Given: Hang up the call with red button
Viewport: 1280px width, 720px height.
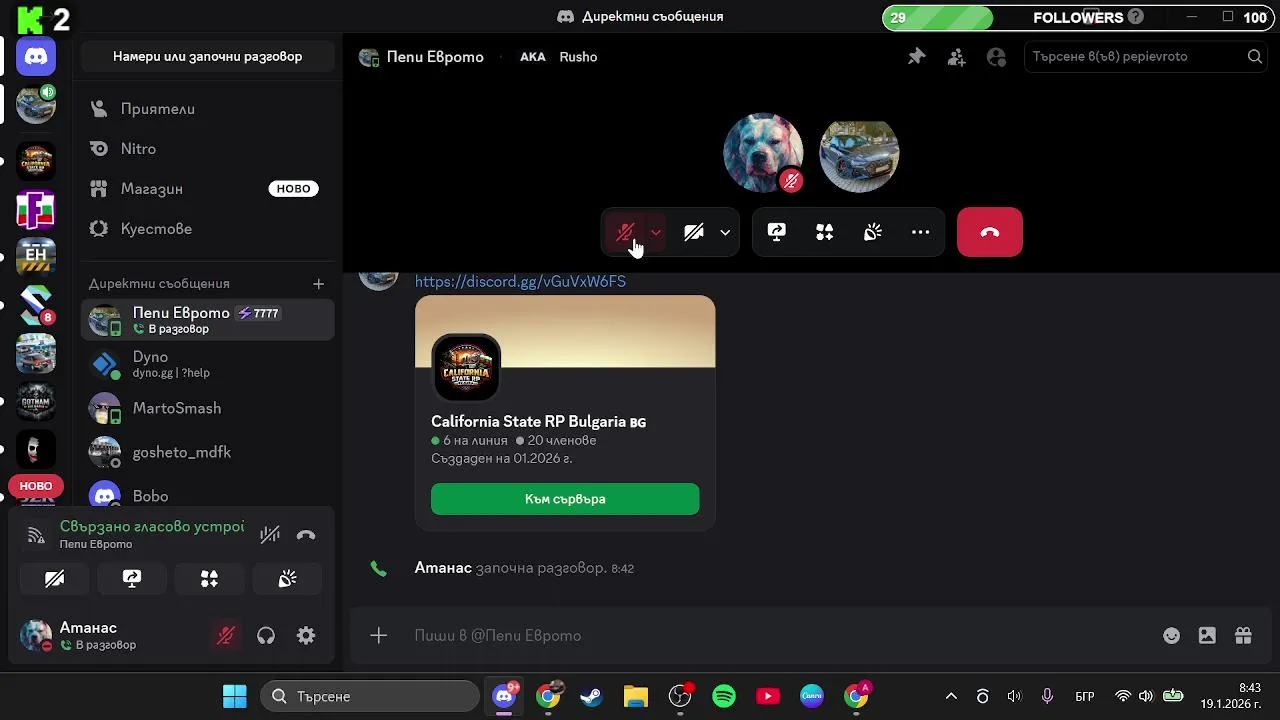Looking at the screenshot, I should pyautogui.click(x=990, y=232).
